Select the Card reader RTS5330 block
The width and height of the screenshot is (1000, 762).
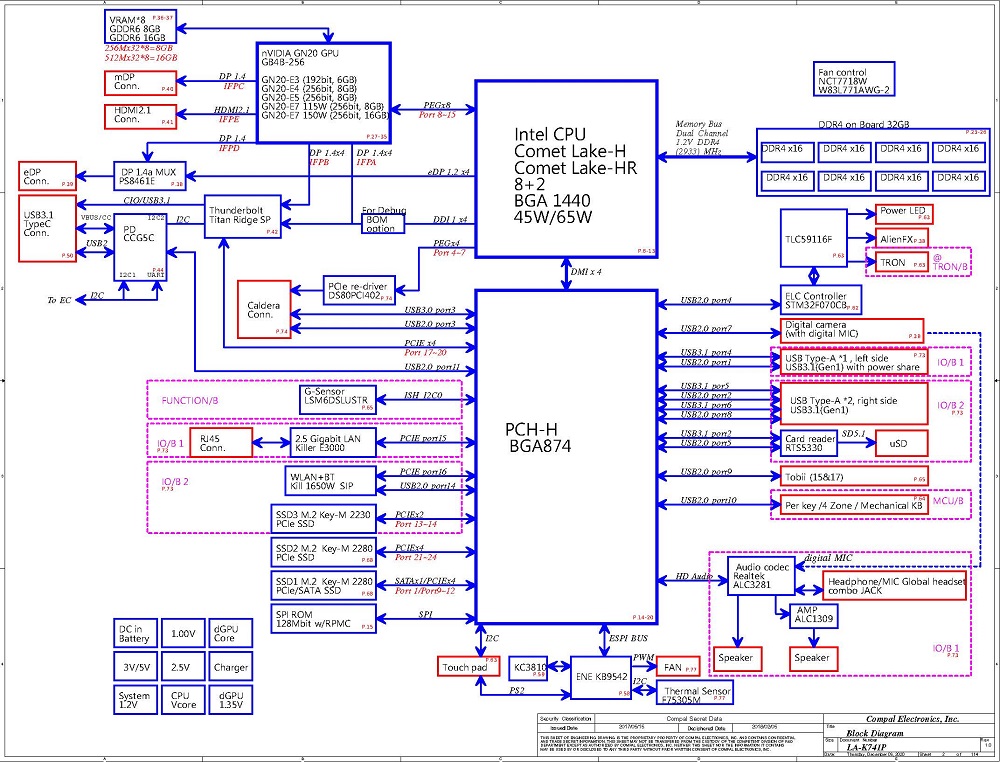(809, 443)
